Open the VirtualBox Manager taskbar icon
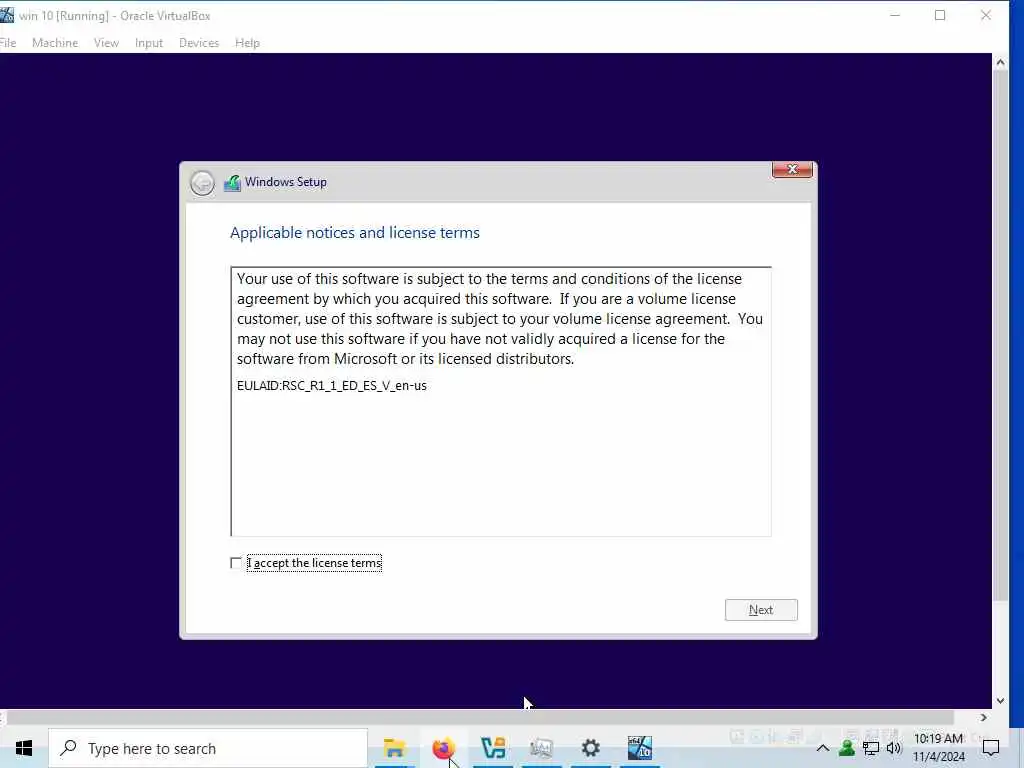This screenshot has height=768, width=1024. click(493, 748)
